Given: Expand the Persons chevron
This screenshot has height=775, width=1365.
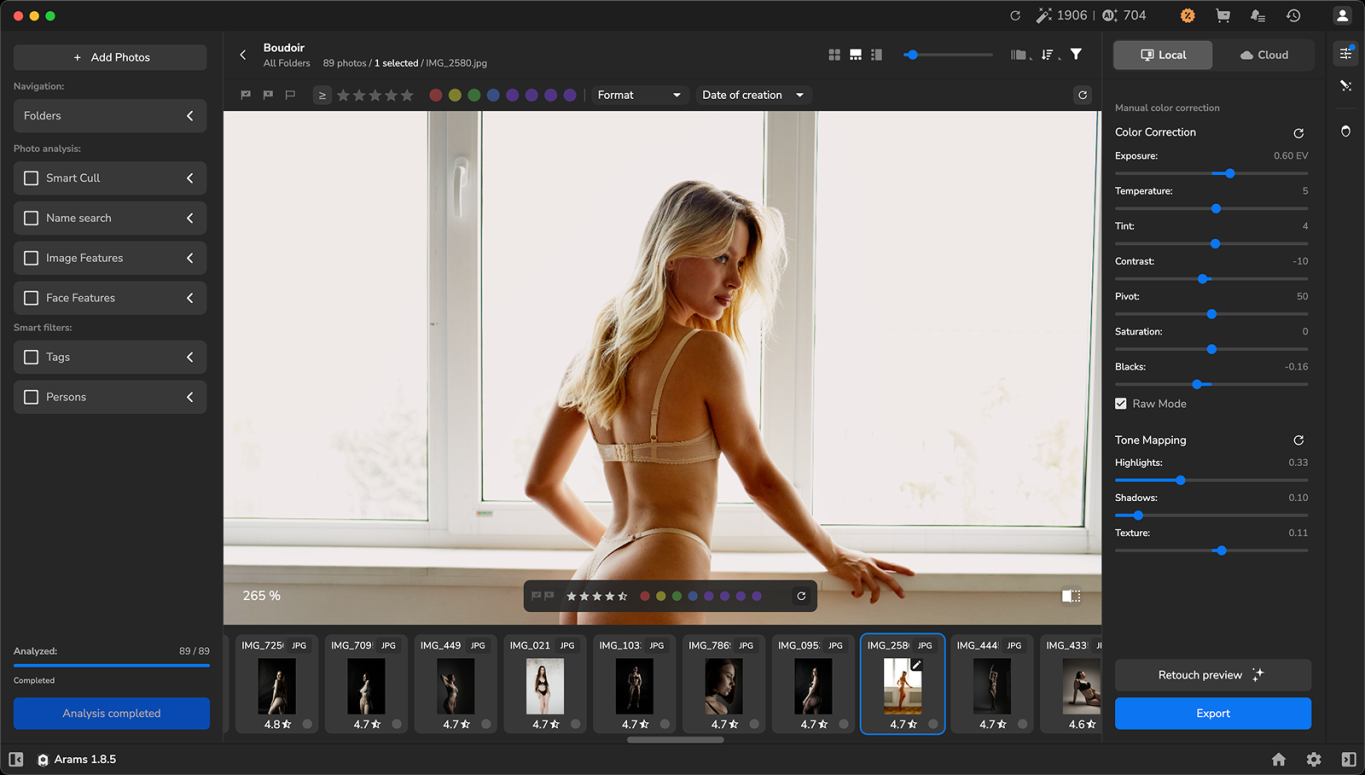Looking at the screenshot, I should [x=190, y=397].
